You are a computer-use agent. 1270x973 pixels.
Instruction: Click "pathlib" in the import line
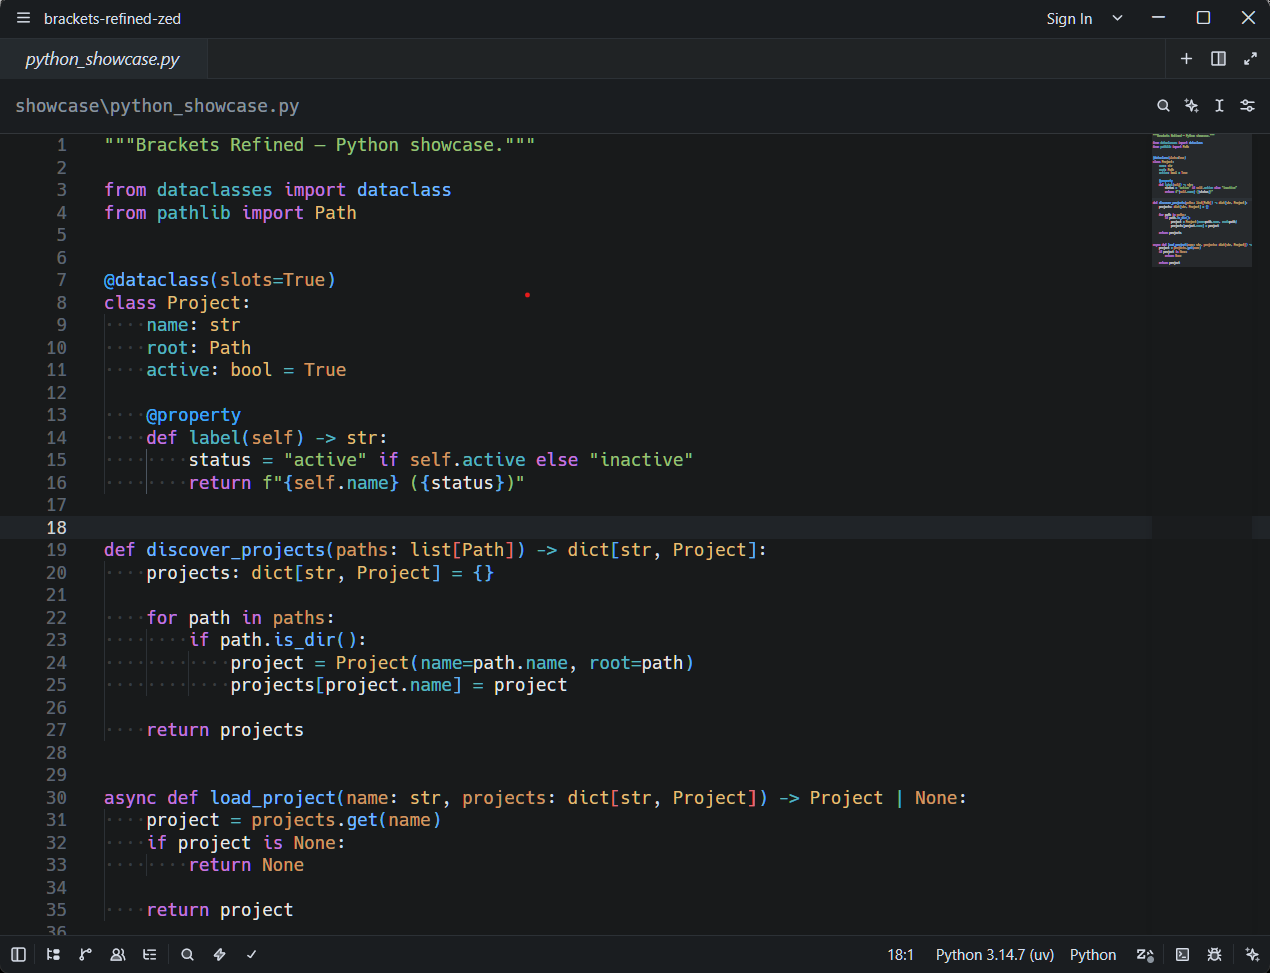coord(193,212)
